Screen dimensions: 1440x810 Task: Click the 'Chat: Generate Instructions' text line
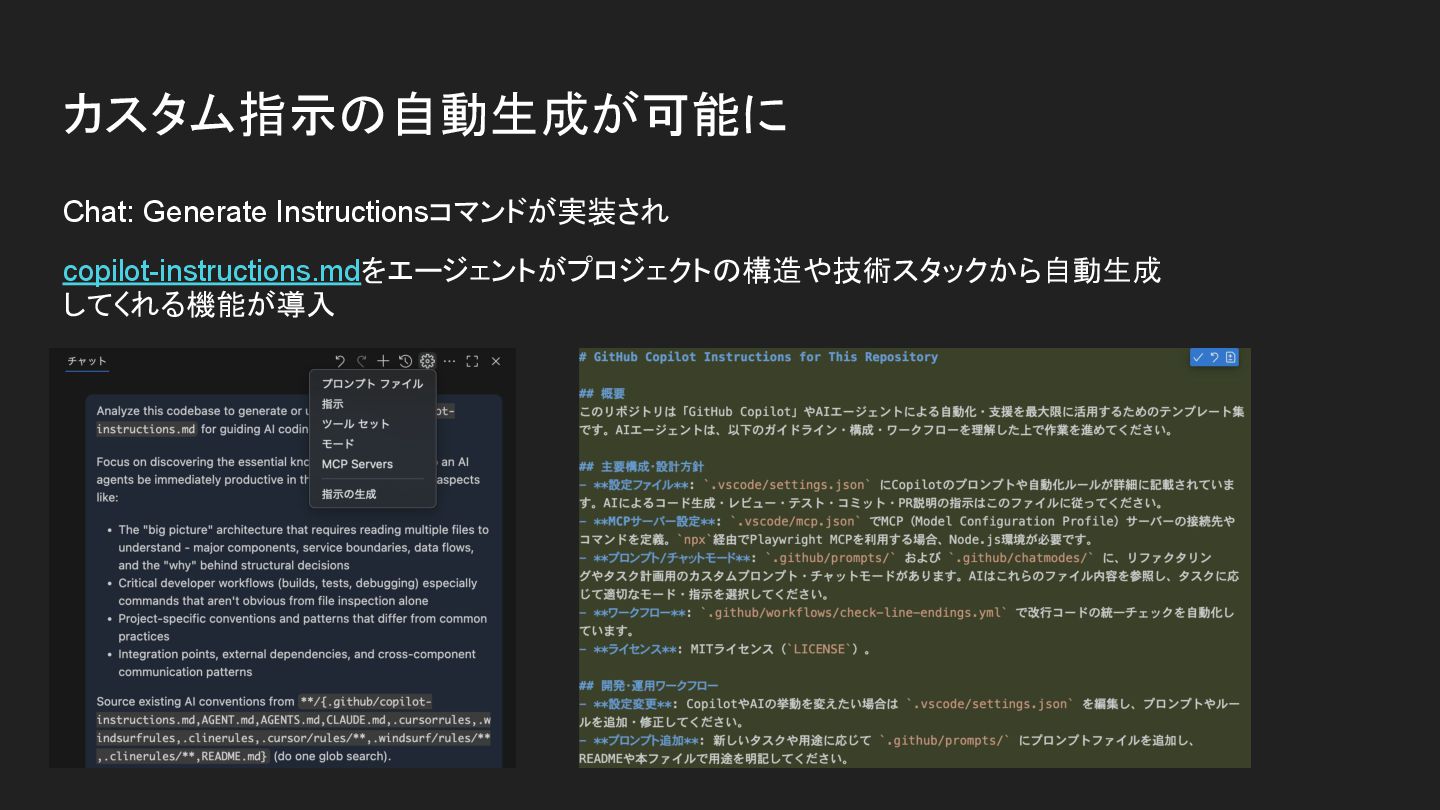366,212
